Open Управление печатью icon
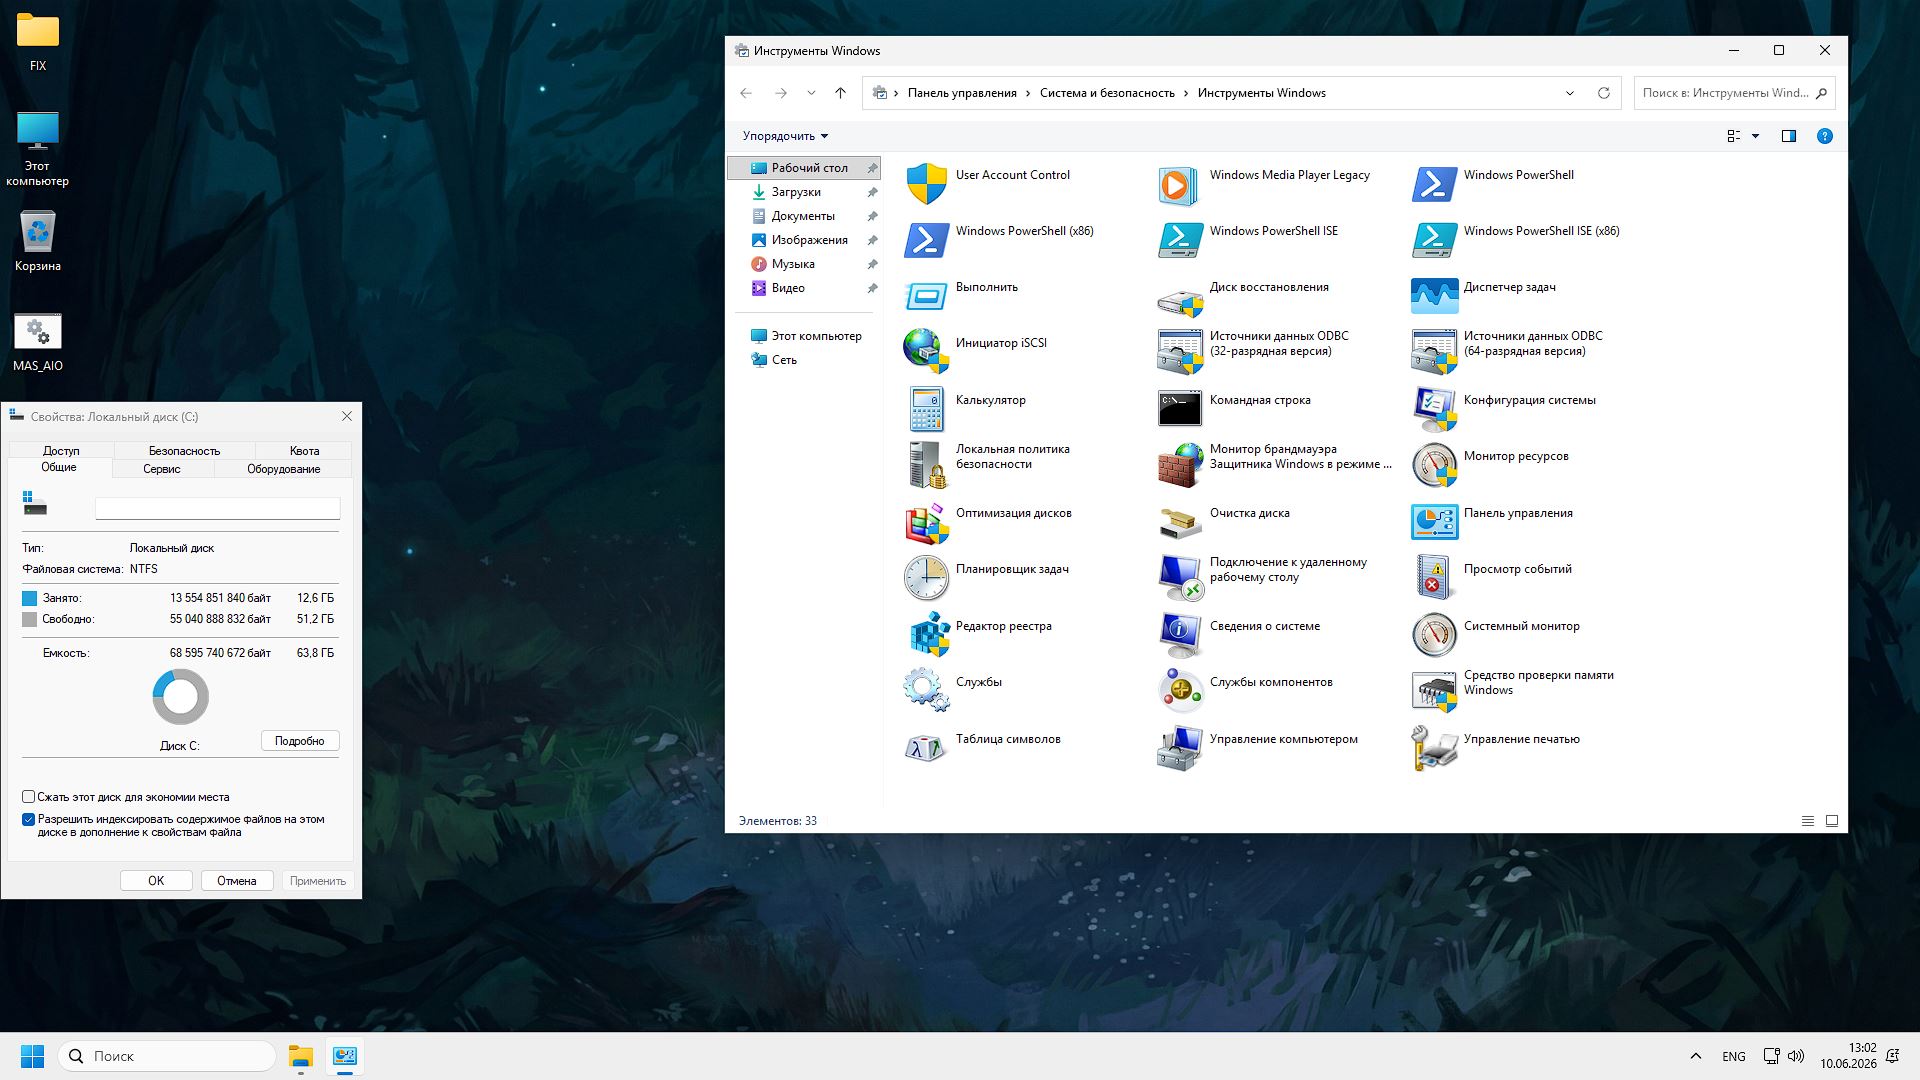 (1434, 748)
